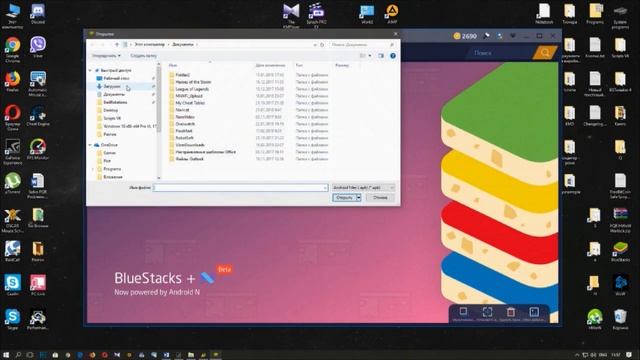The image size is (640, 360).
Task: Select Games folder under OneDrive
Action: pos(109,153)
